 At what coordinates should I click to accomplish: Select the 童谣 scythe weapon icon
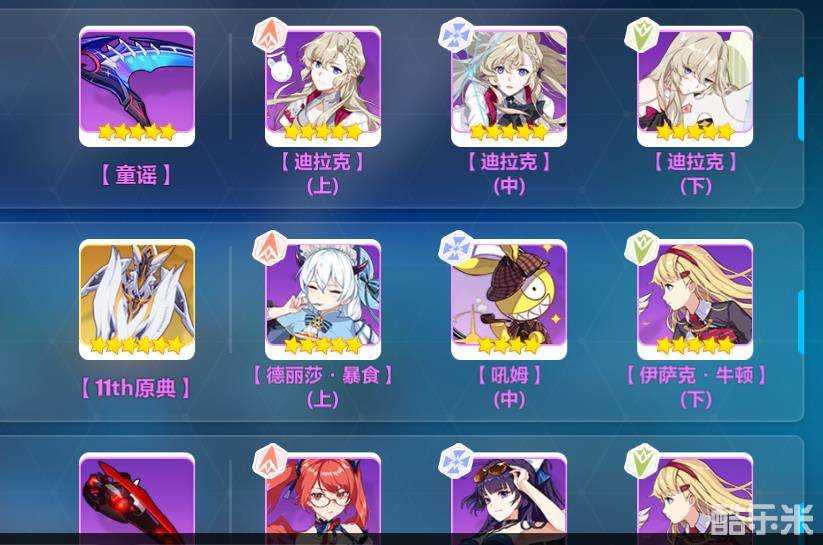pos(137,86)
